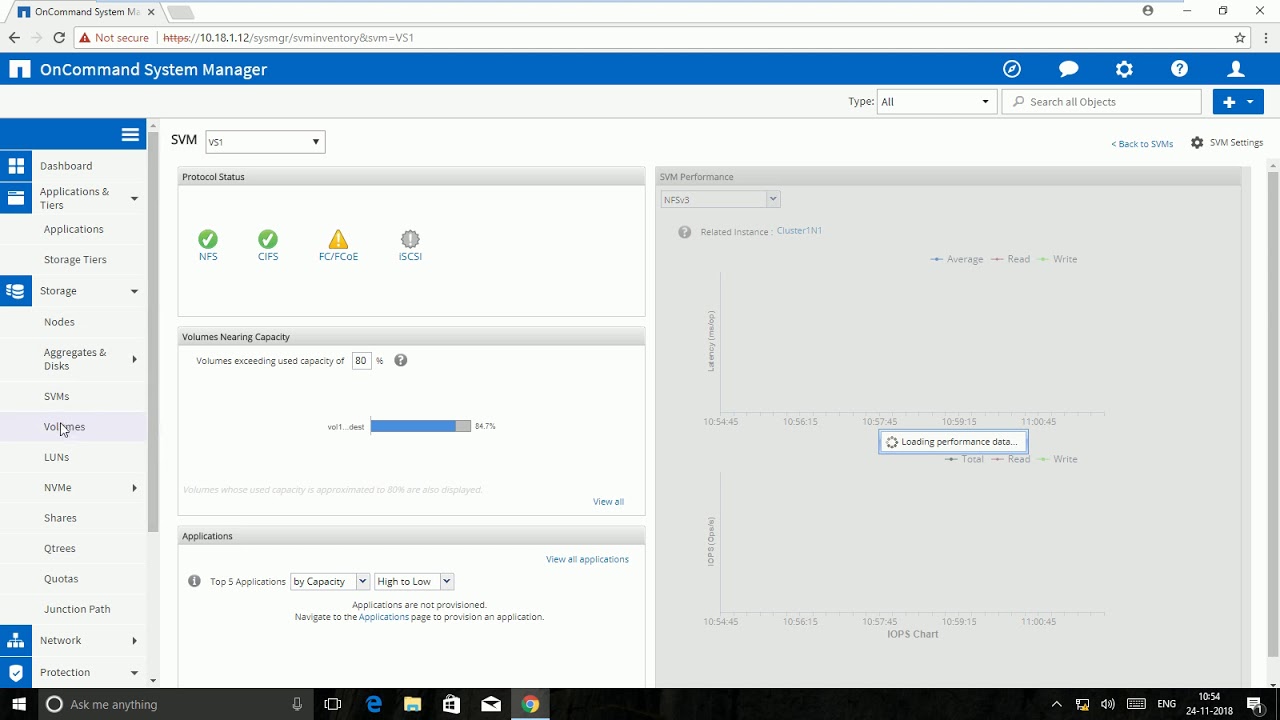Click the info icon beside Top 5 Applications
Viewport: 1280px width, 720px height.
(x=194, y=581)
